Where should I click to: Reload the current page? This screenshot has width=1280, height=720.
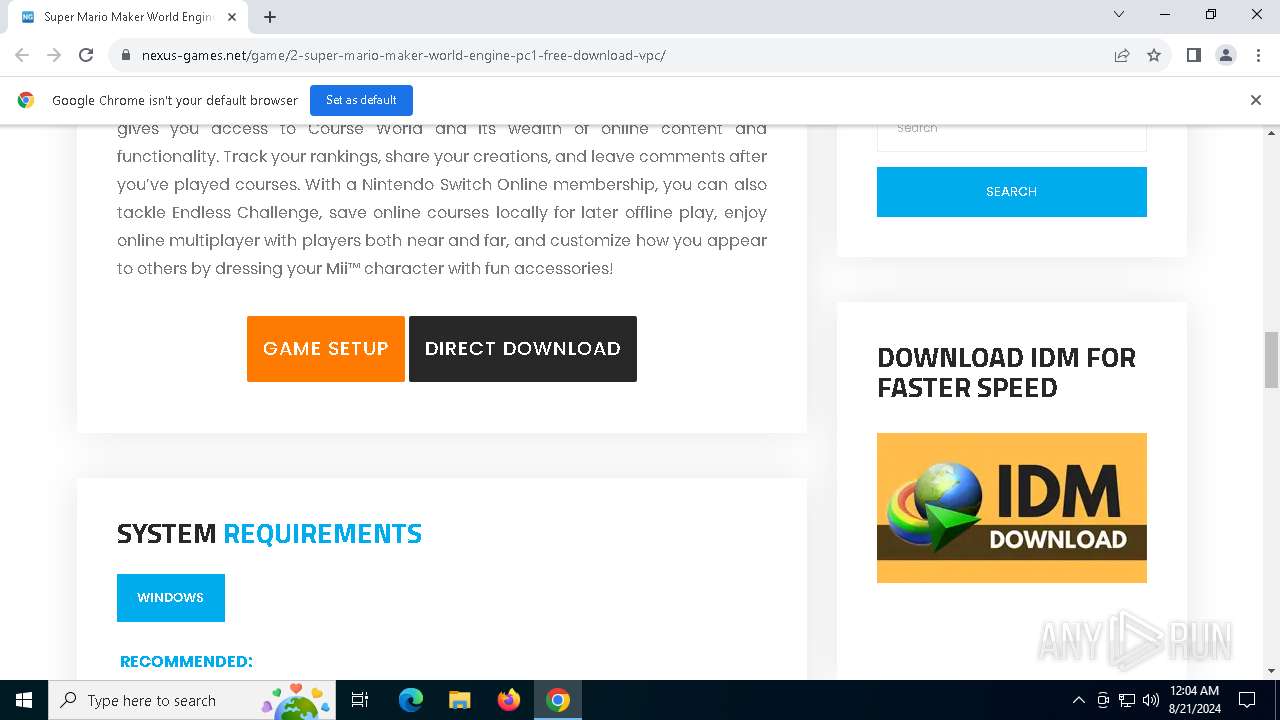[86, 55]
